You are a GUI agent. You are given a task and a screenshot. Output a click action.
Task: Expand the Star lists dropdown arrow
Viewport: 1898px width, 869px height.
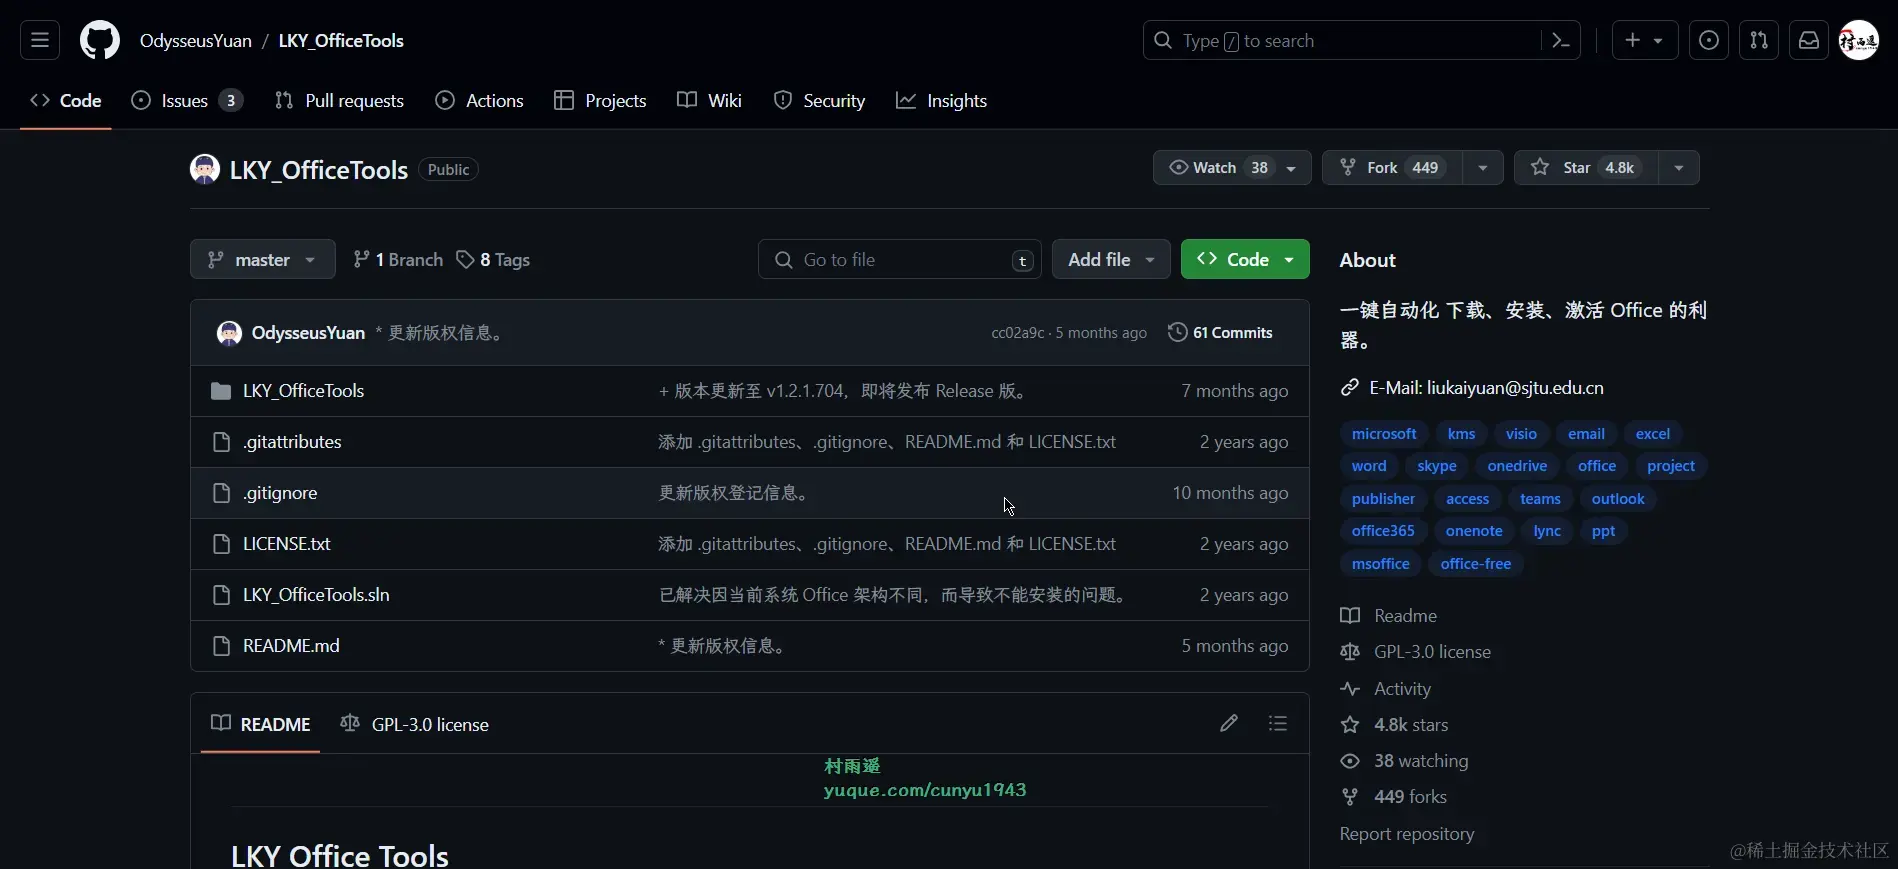[x=1679, y=168]
